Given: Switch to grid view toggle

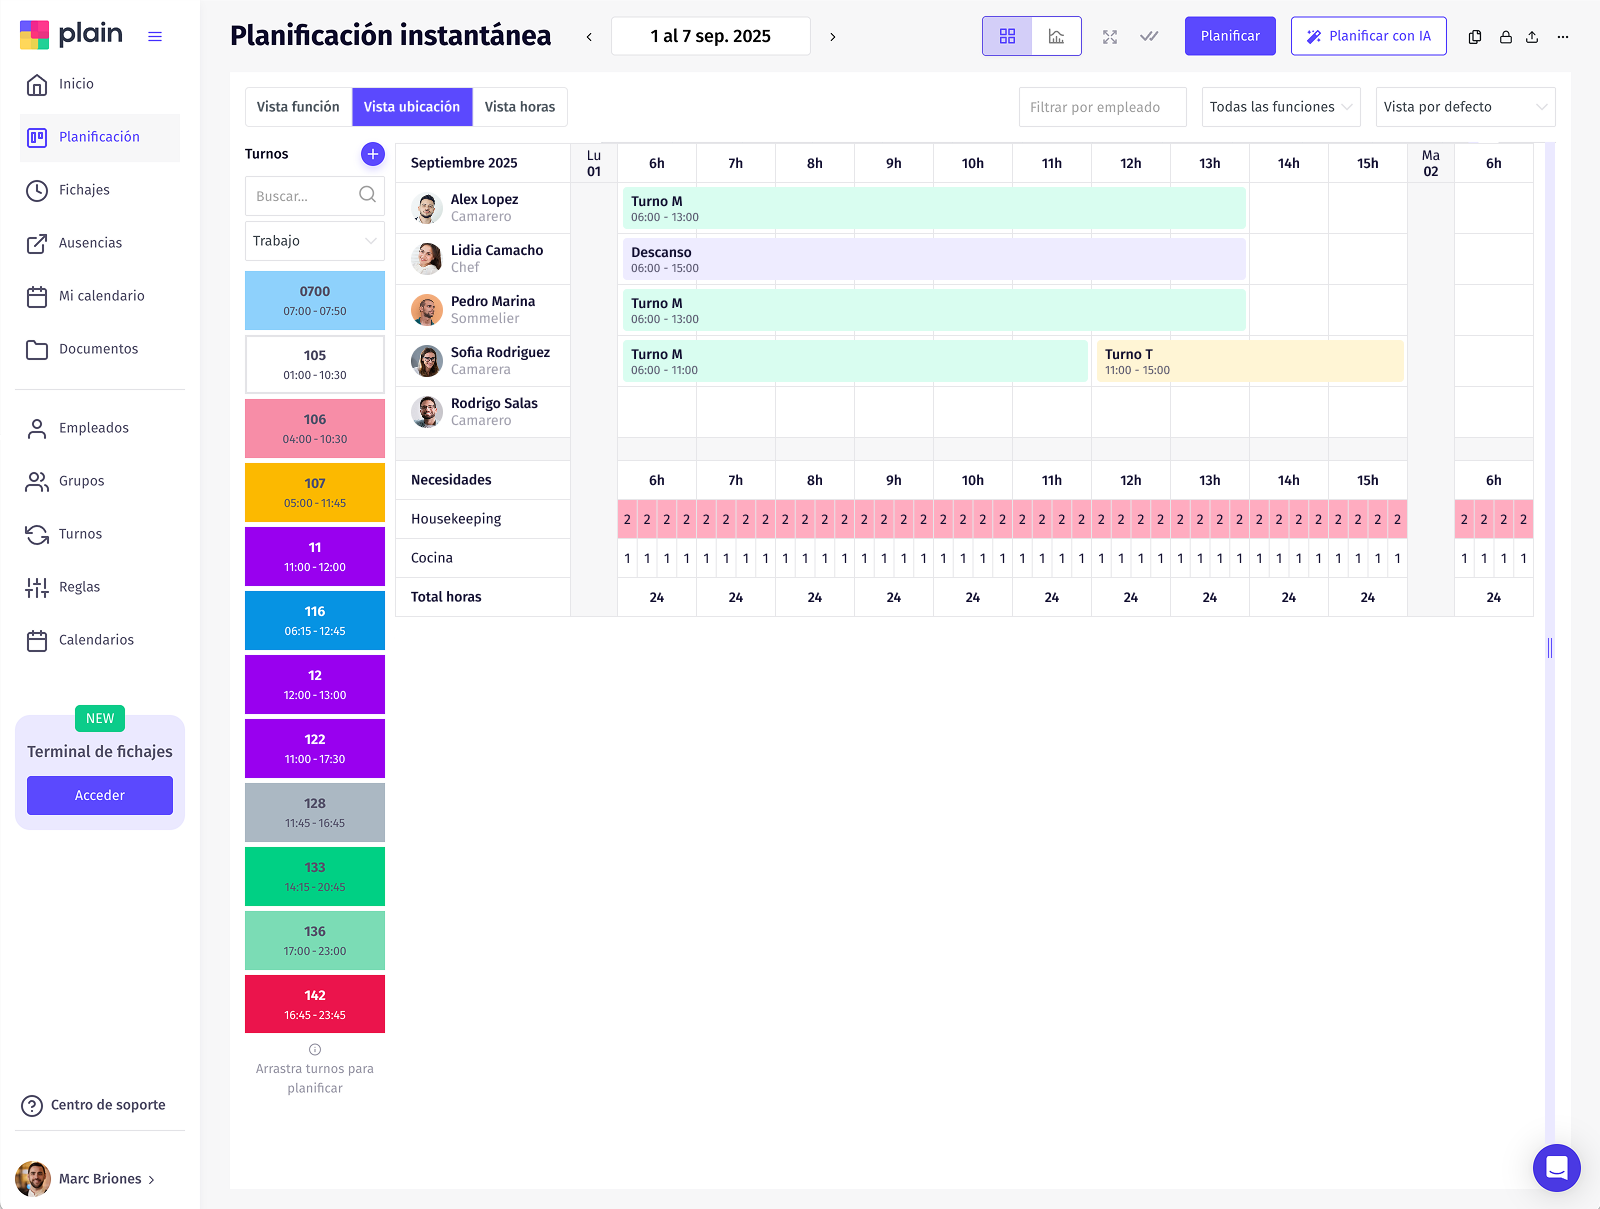Looking at the screenshot, I should click(x=1007, y=36).
